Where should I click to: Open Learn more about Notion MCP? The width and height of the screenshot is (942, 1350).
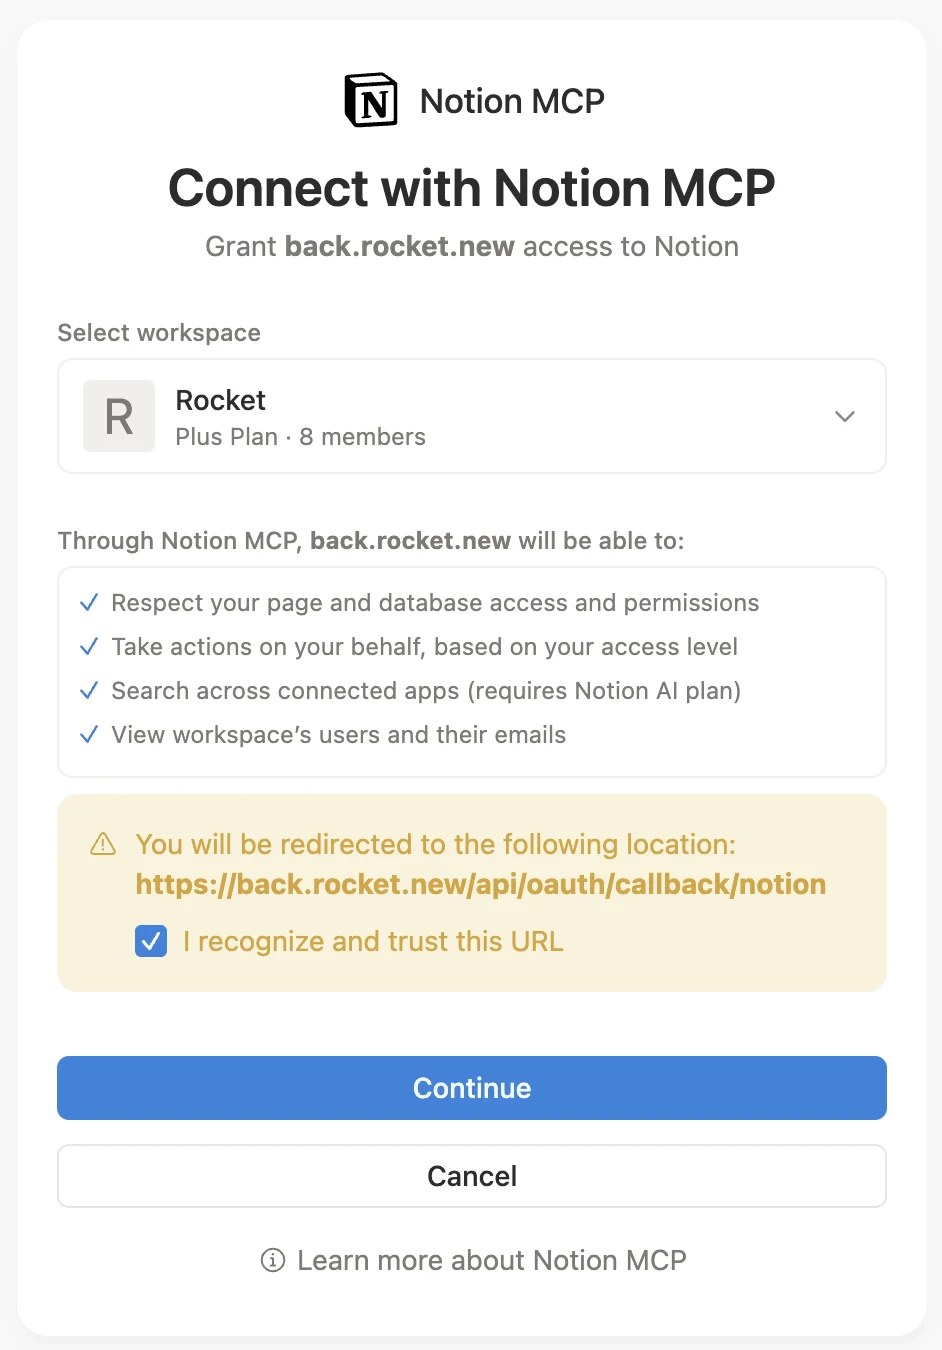pos(490,1260)
